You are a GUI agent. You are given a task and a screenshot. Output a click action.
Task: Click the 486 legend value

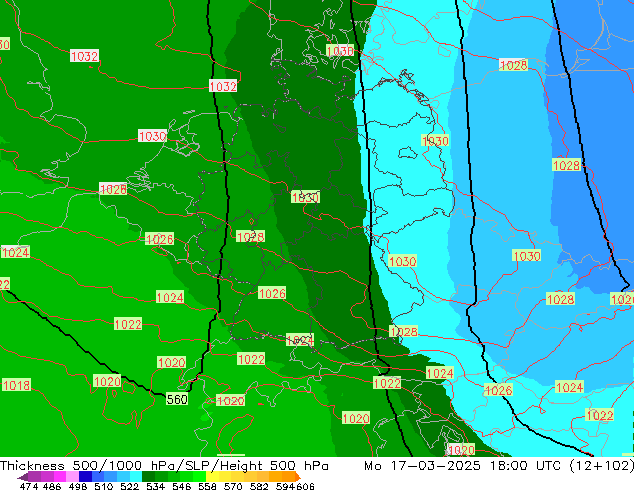point(52,486)
